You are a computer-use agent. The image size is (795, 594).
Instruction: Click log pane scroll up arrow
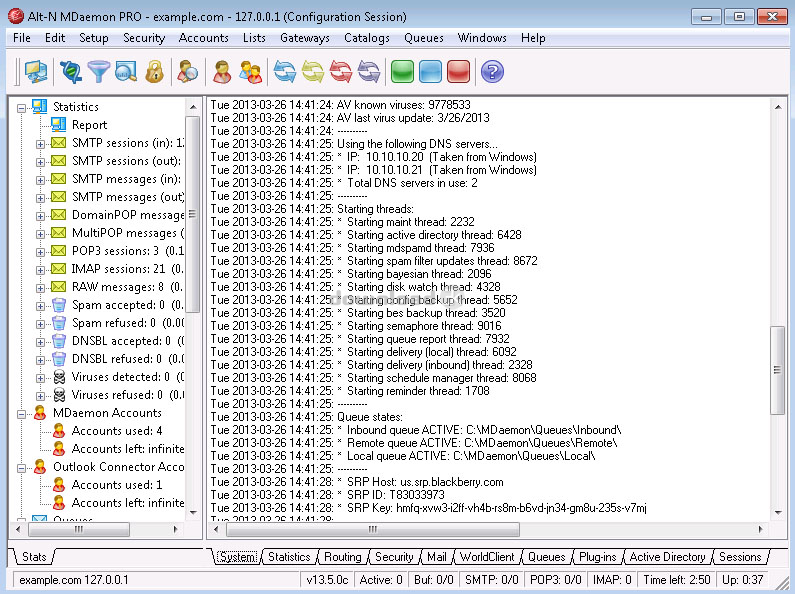click(x=777, y=106)
